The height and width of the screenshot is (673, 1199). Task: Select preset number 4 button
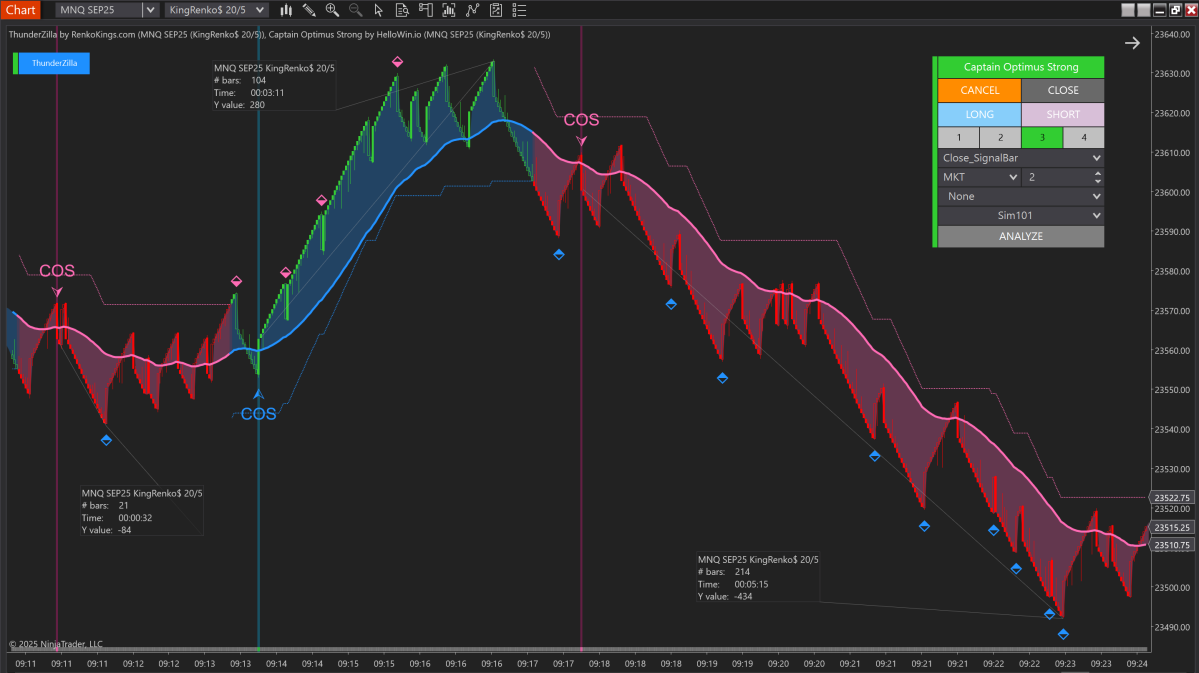[x=1083, y=138]
